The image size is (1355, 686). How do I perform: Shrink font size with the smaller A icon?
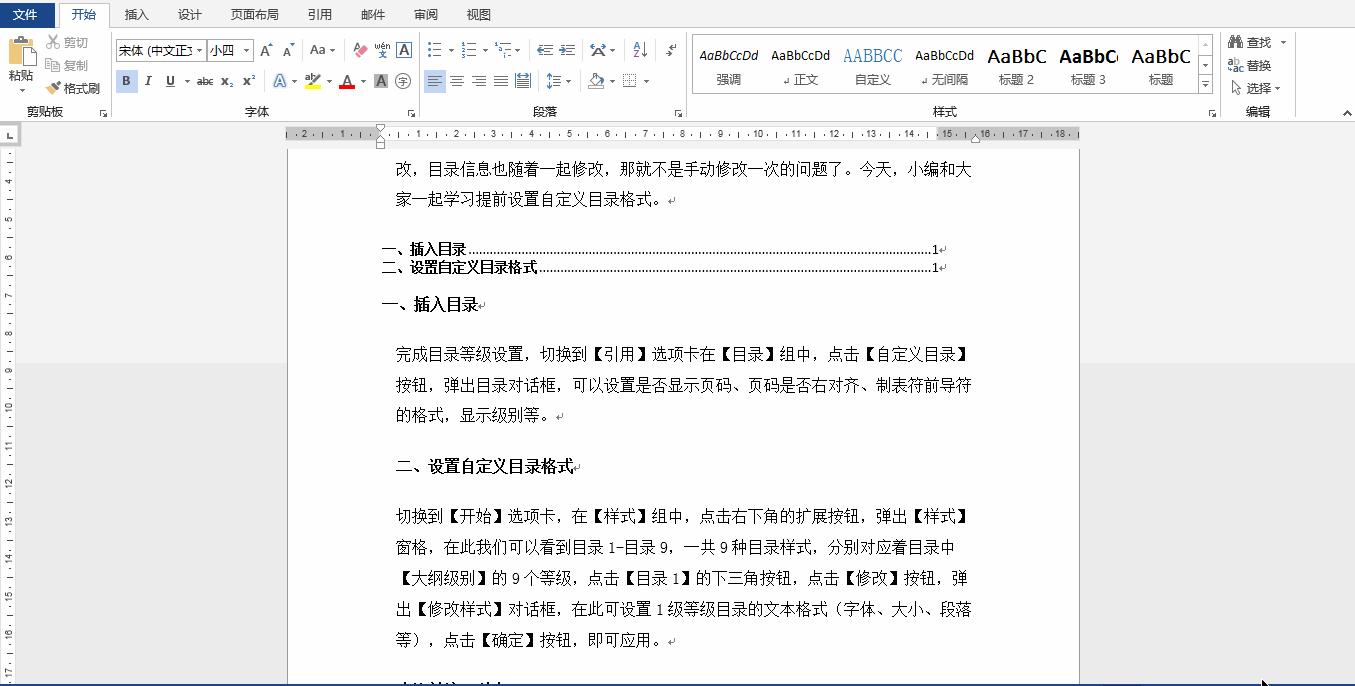pyautogui.click(x=288, y=50)
